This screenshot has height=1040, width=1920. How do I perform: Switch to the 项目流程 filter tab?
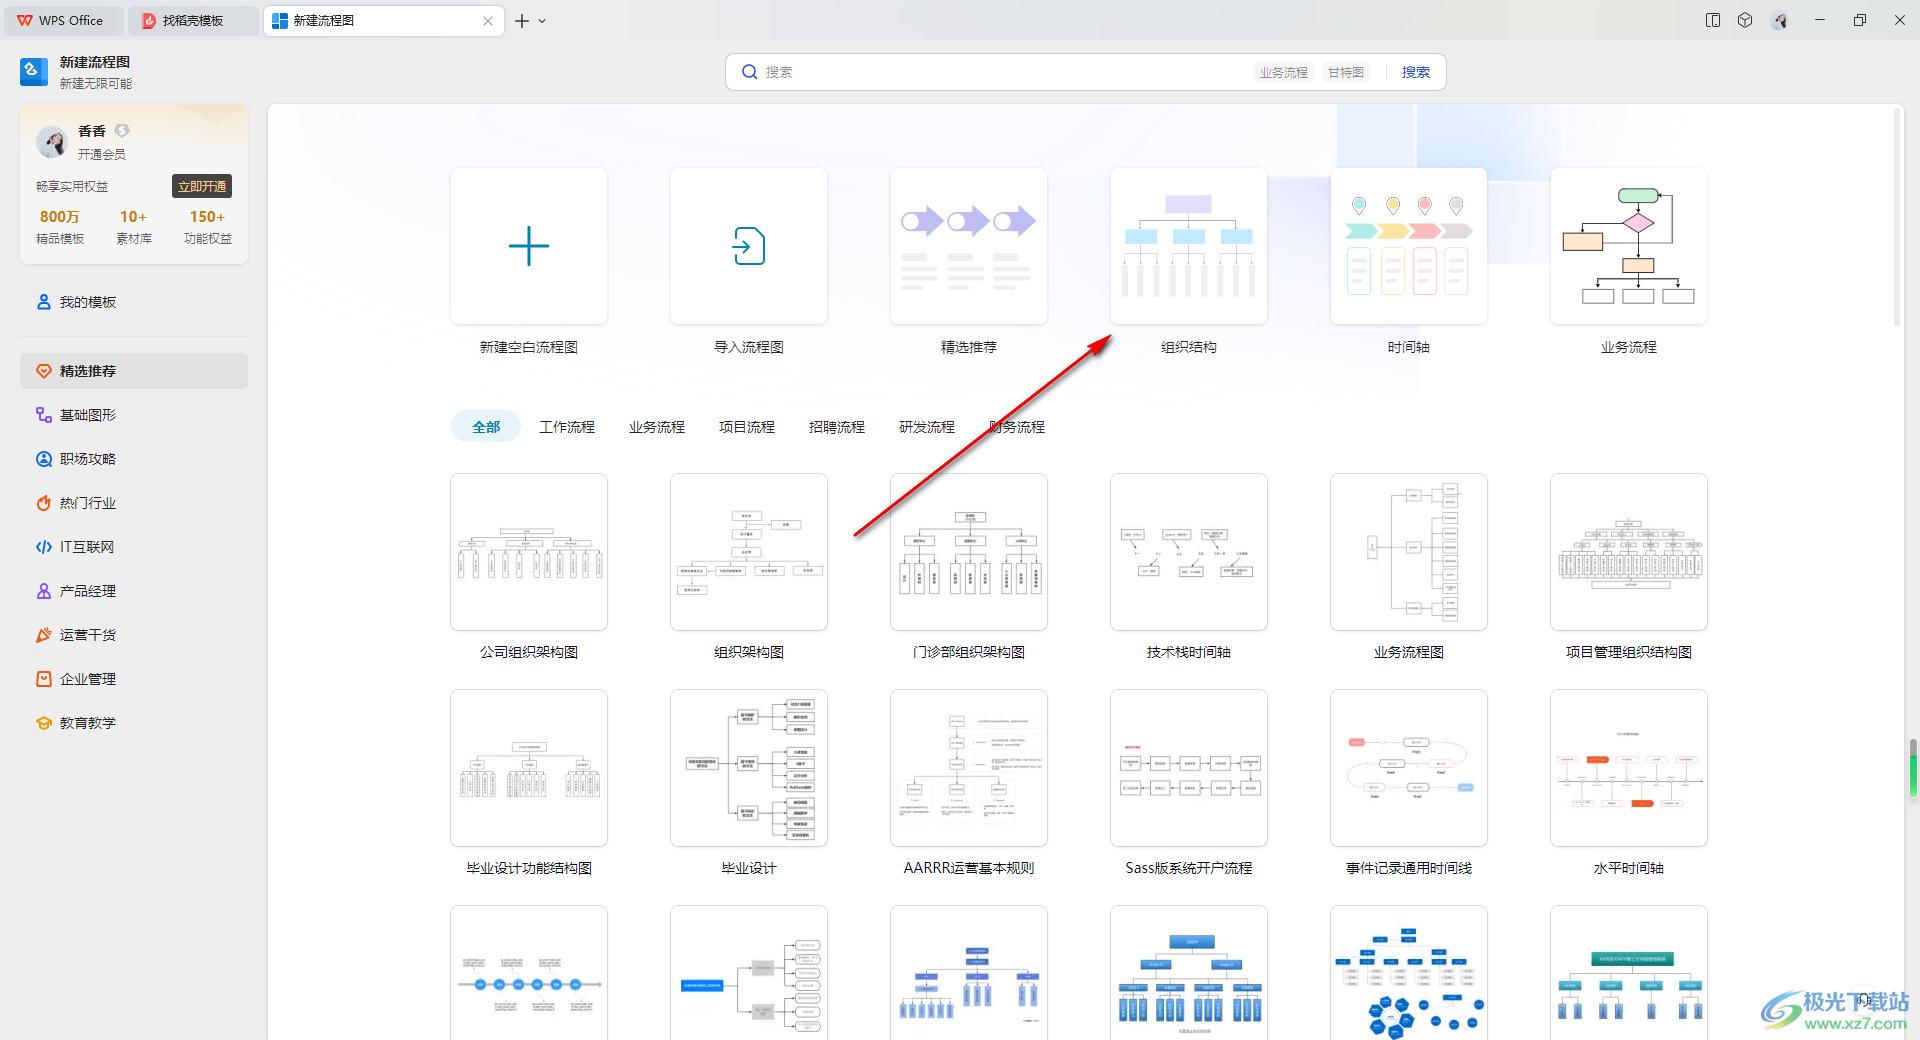click(x=747, y=427)
